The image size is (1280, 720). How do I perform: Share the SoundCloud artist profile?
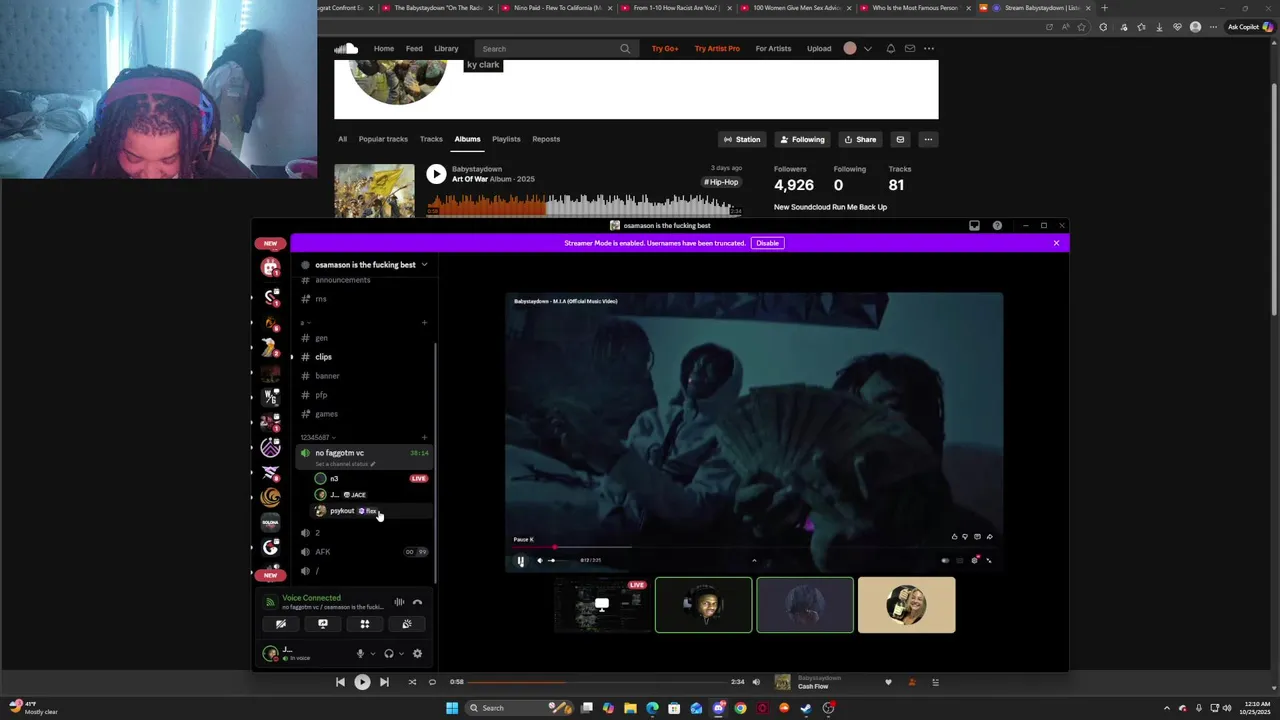pyautogui.click(x=860, y=139)
